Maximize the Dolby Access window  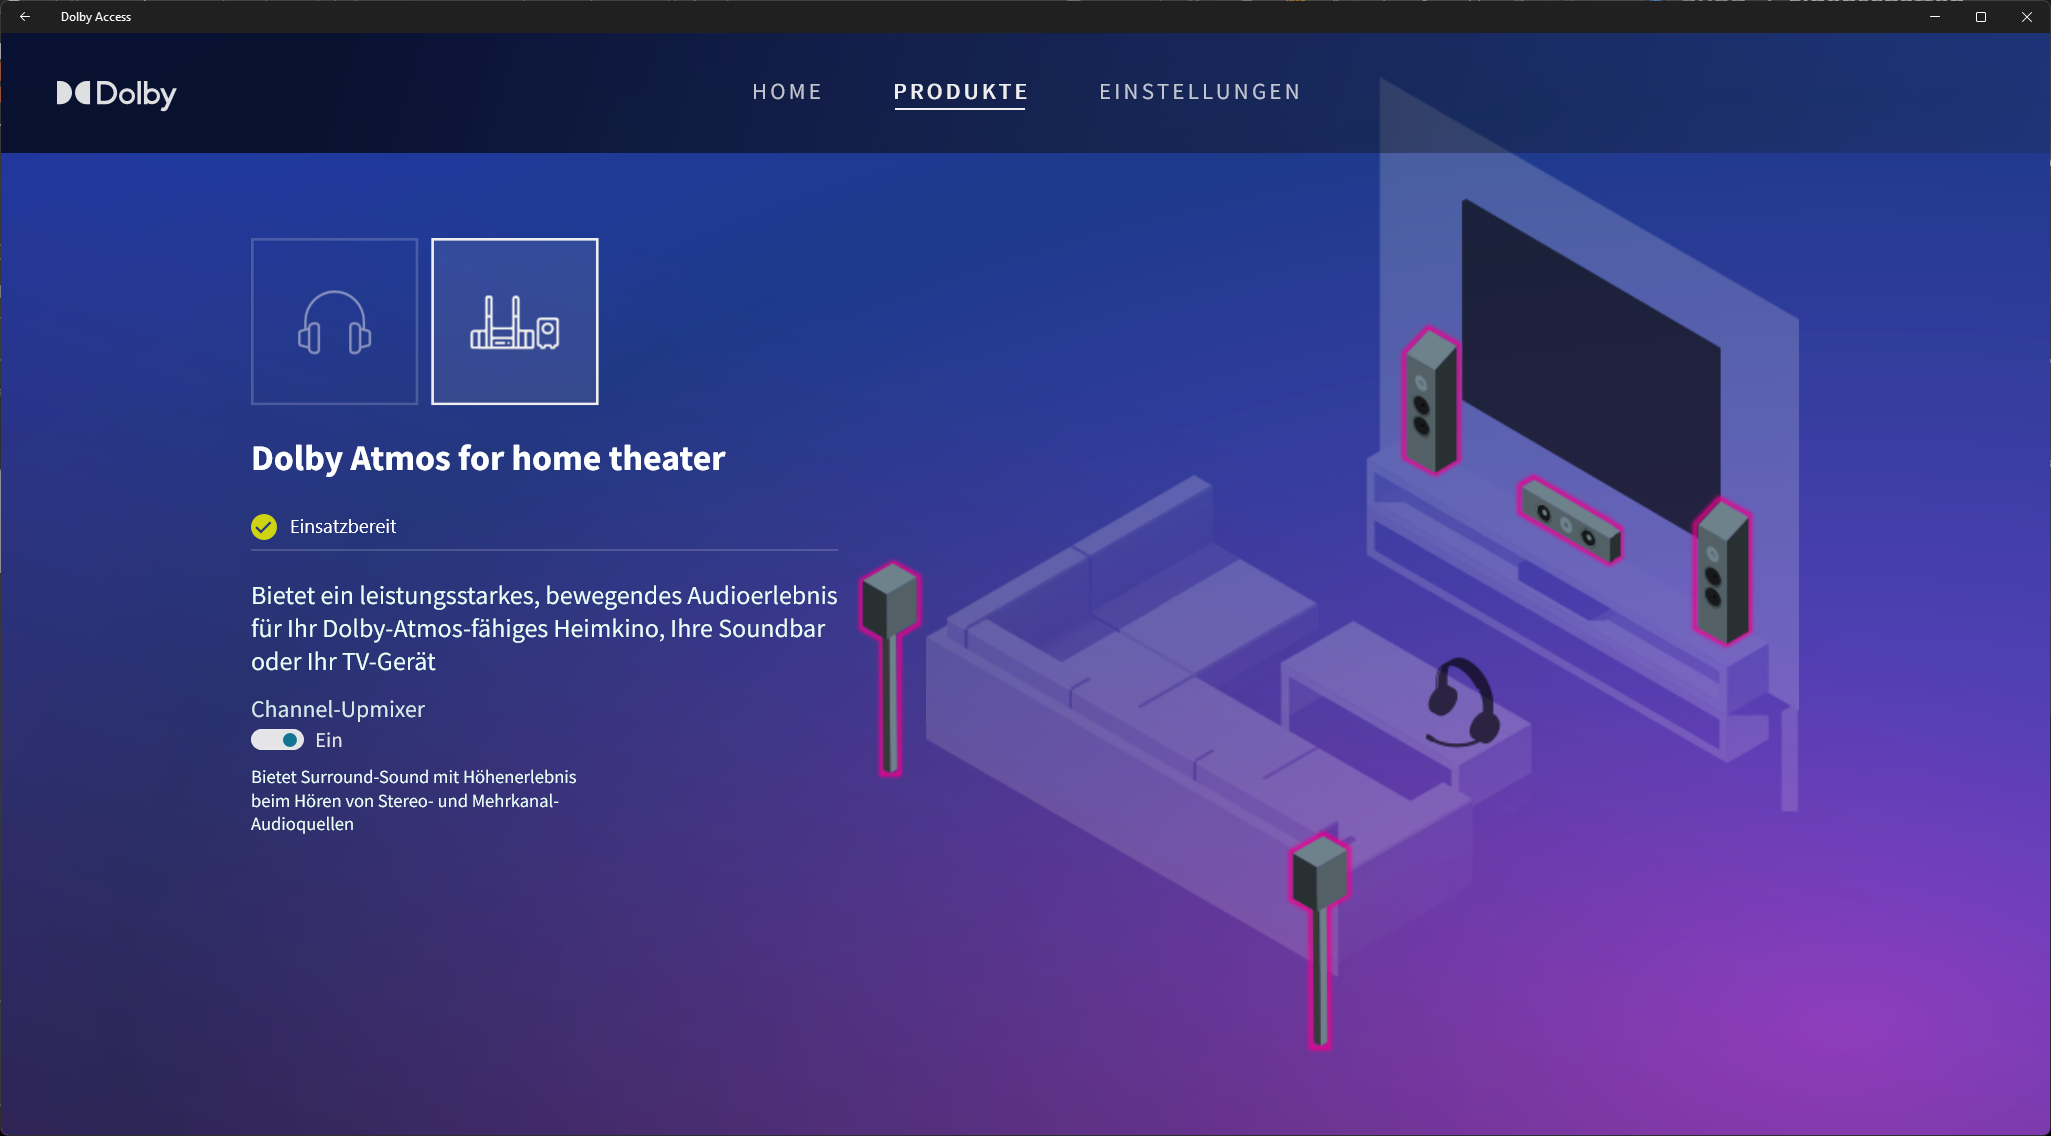[1981, 17]
